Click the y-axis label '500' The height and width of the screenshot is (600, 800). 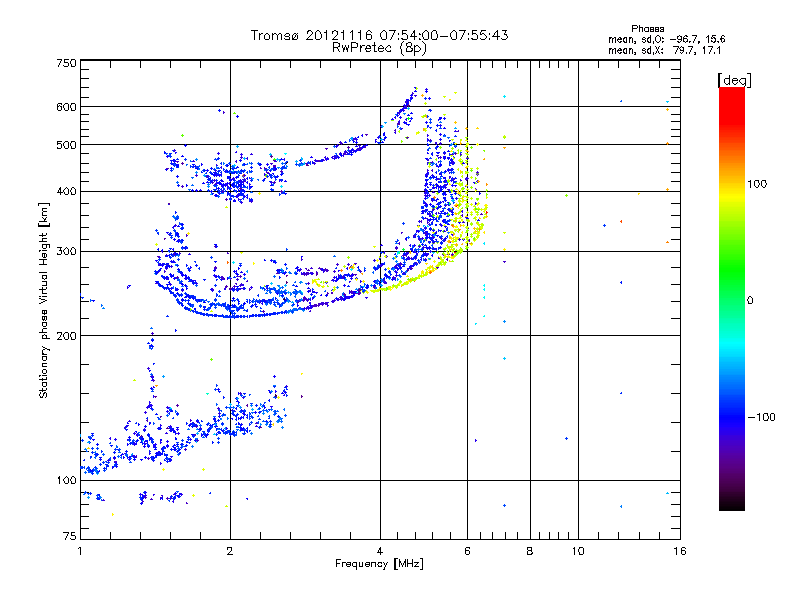66,145
